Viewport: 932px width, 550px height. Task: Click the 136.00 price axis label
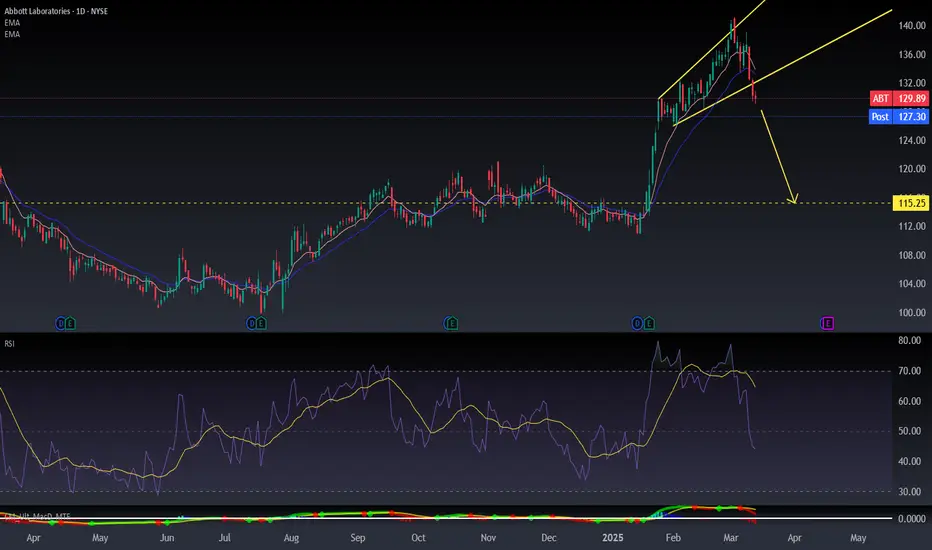click(x=912, y=55)
